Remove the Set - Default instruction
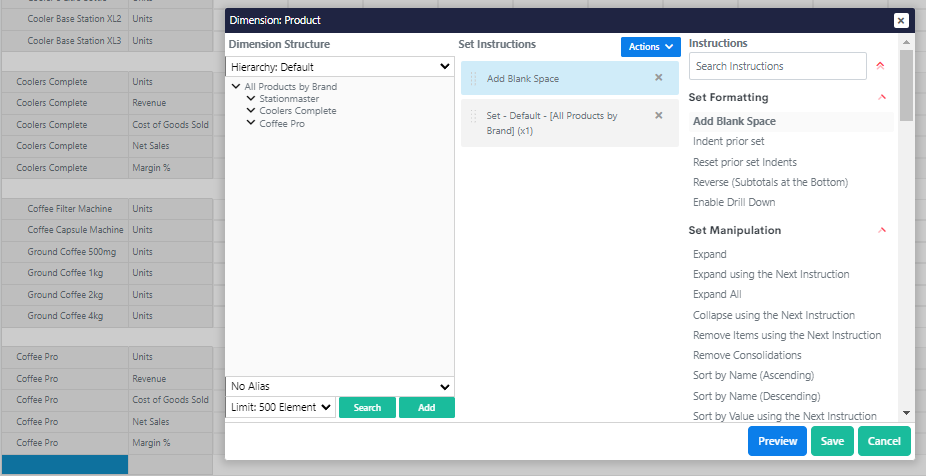The height and width of the screenshot is (476, 926). pos(658,116)
